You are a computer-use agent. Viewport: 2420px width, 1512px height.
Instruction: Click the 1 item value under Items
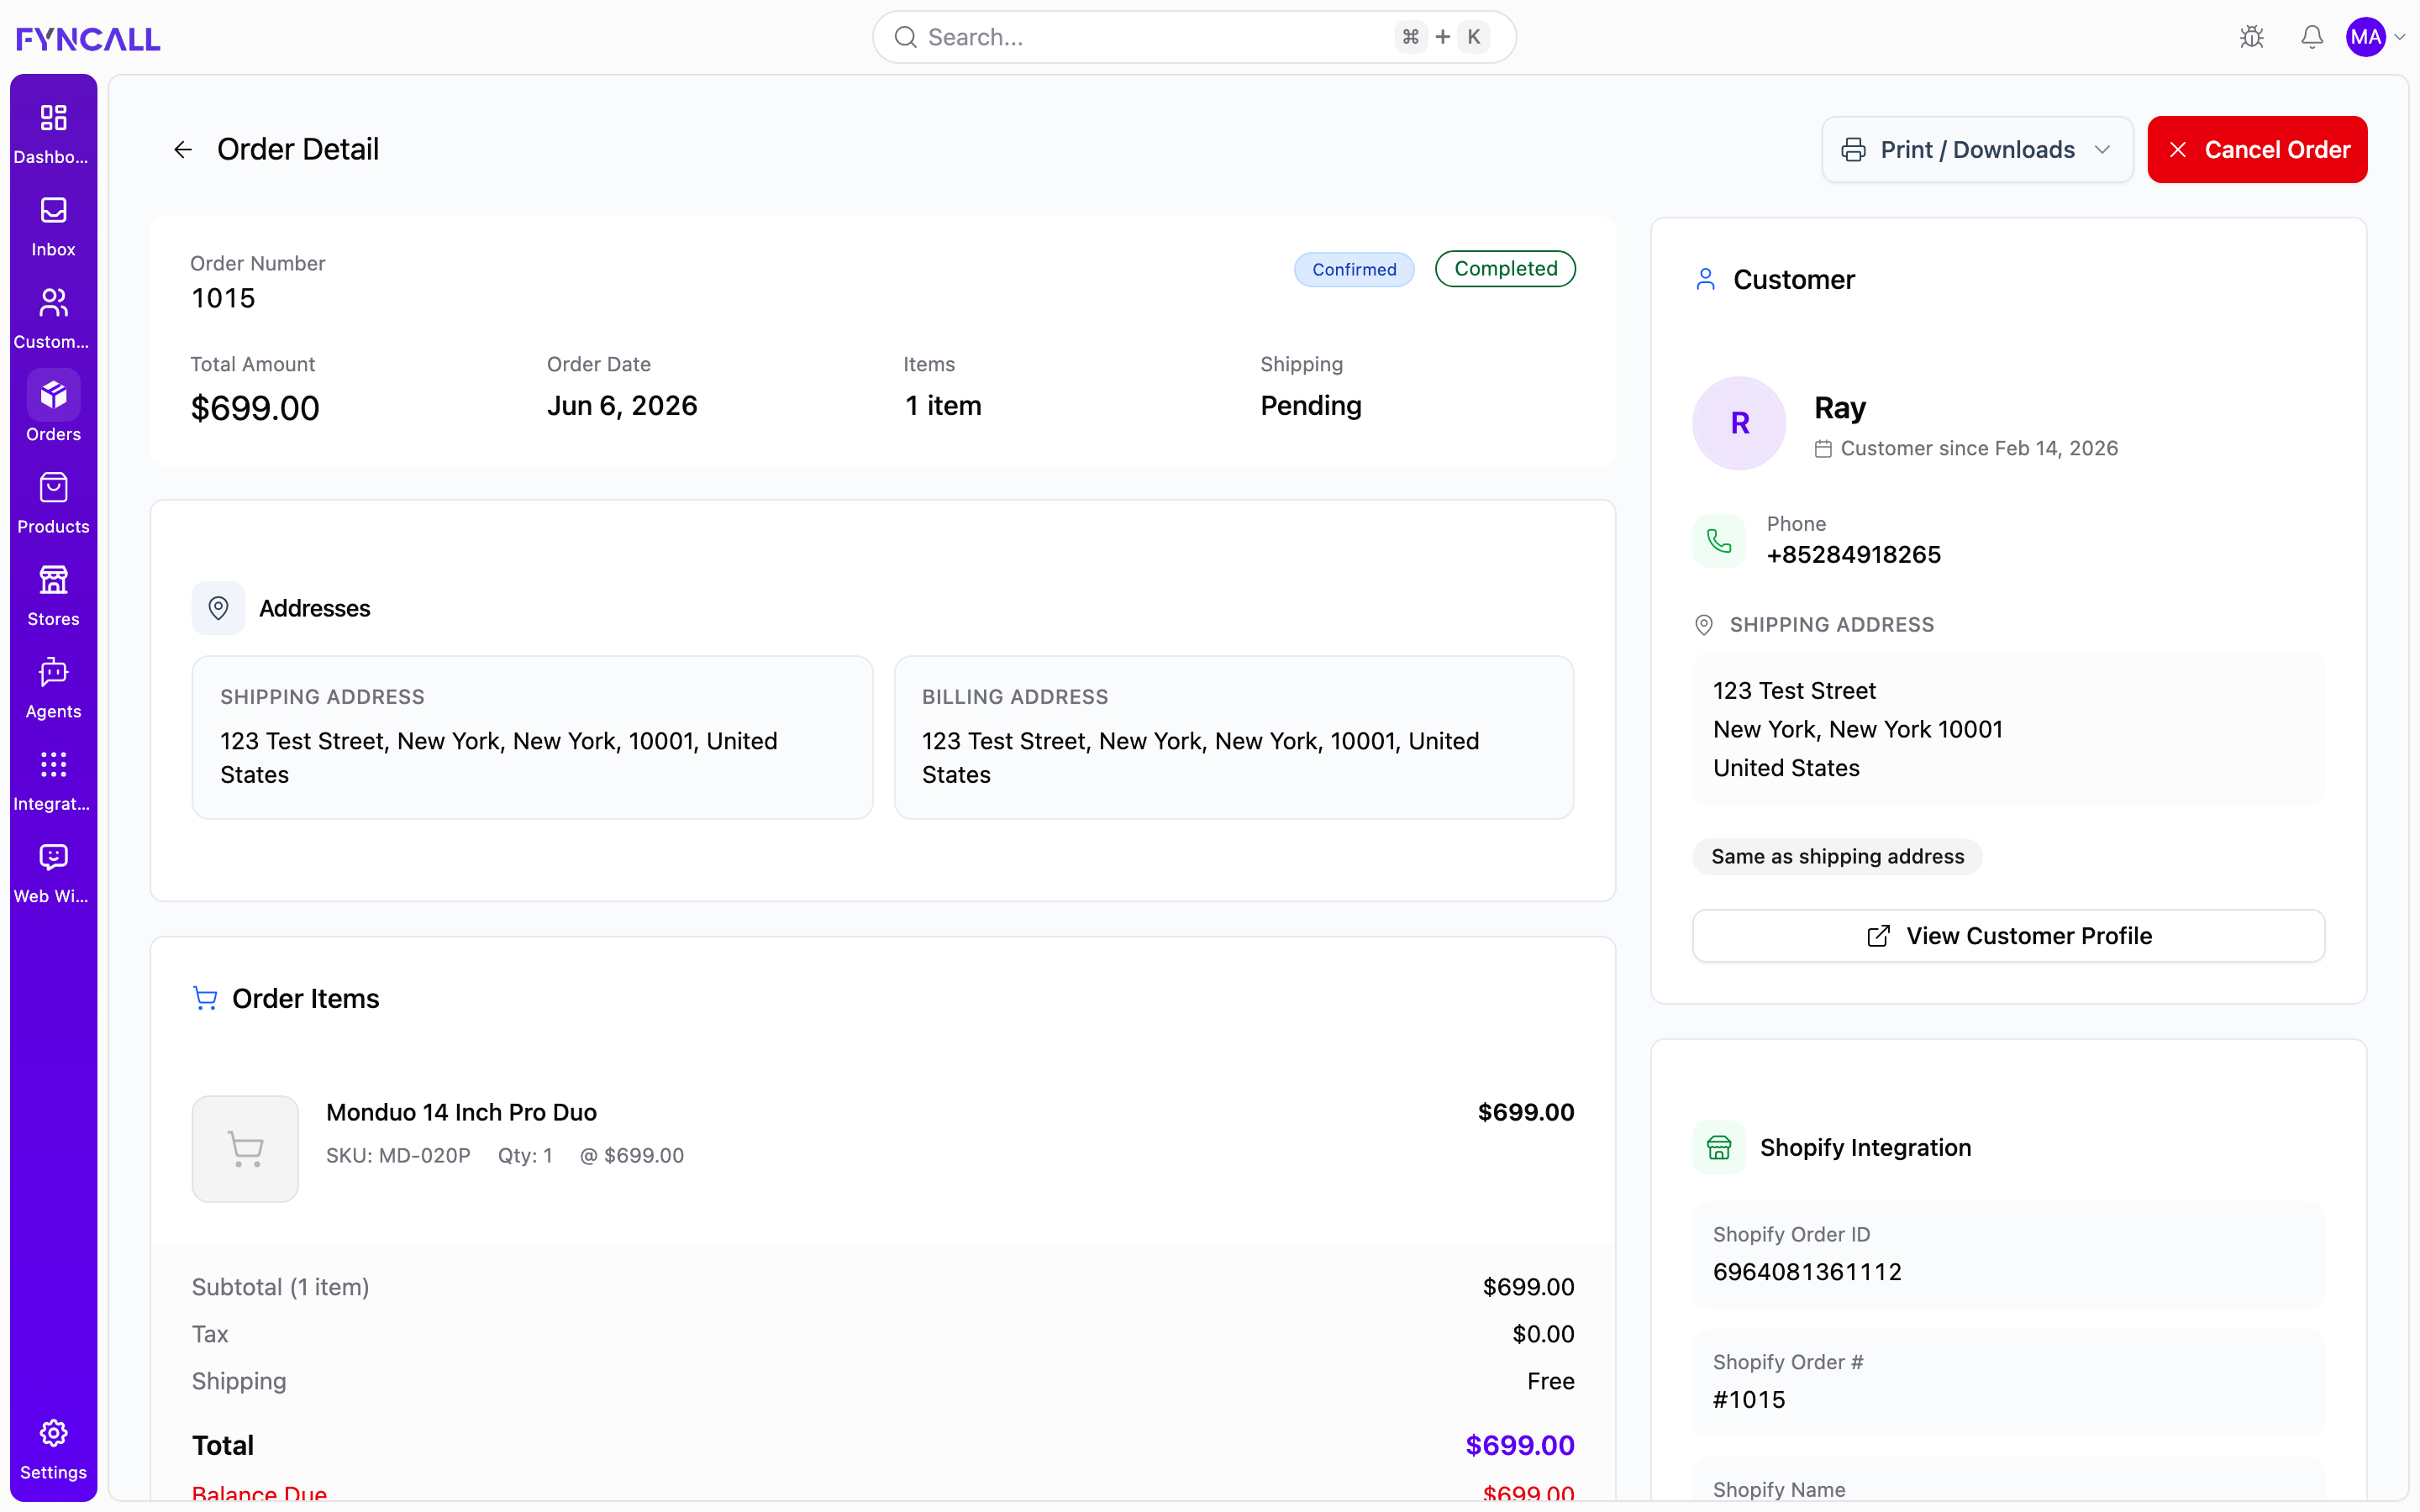[943, 405]
